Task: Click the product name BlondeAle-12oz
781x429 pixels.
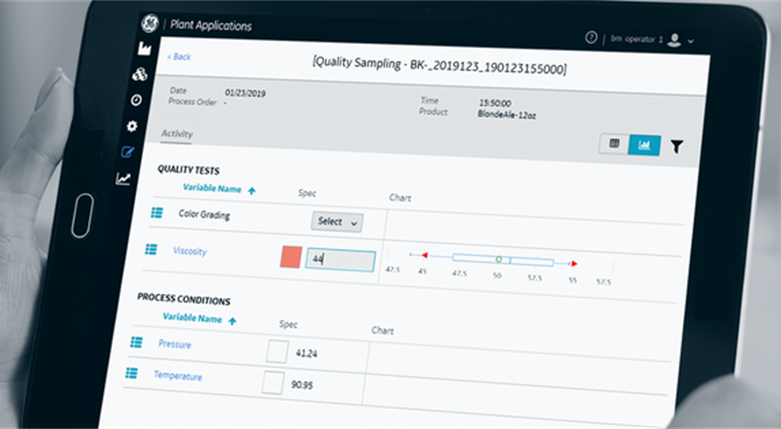Action: click(x=507, y=115)
